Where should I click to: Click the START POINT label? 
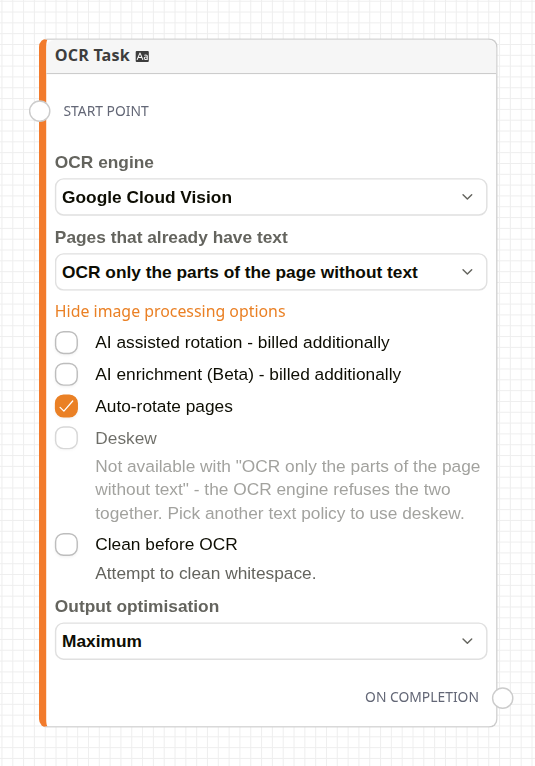click(106, 111)
